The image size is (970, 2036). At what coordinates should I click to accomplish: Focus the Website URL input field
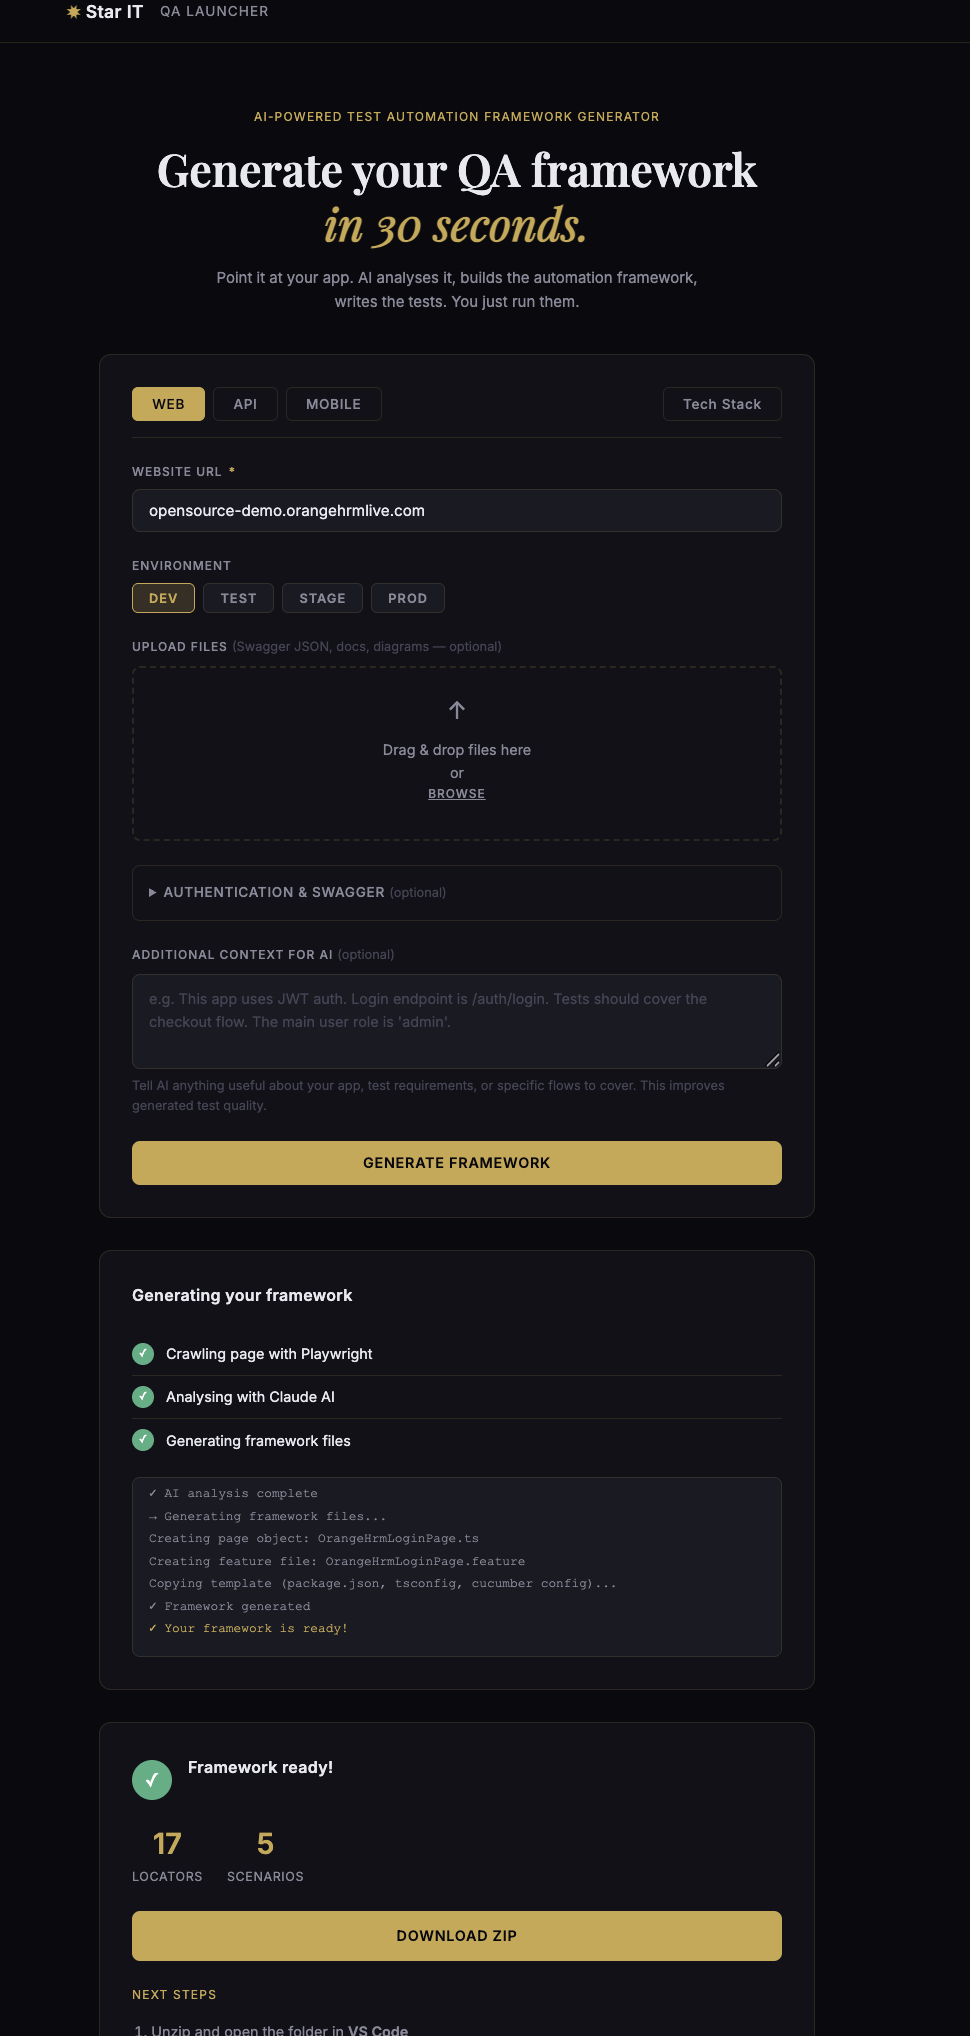[457, 510]
